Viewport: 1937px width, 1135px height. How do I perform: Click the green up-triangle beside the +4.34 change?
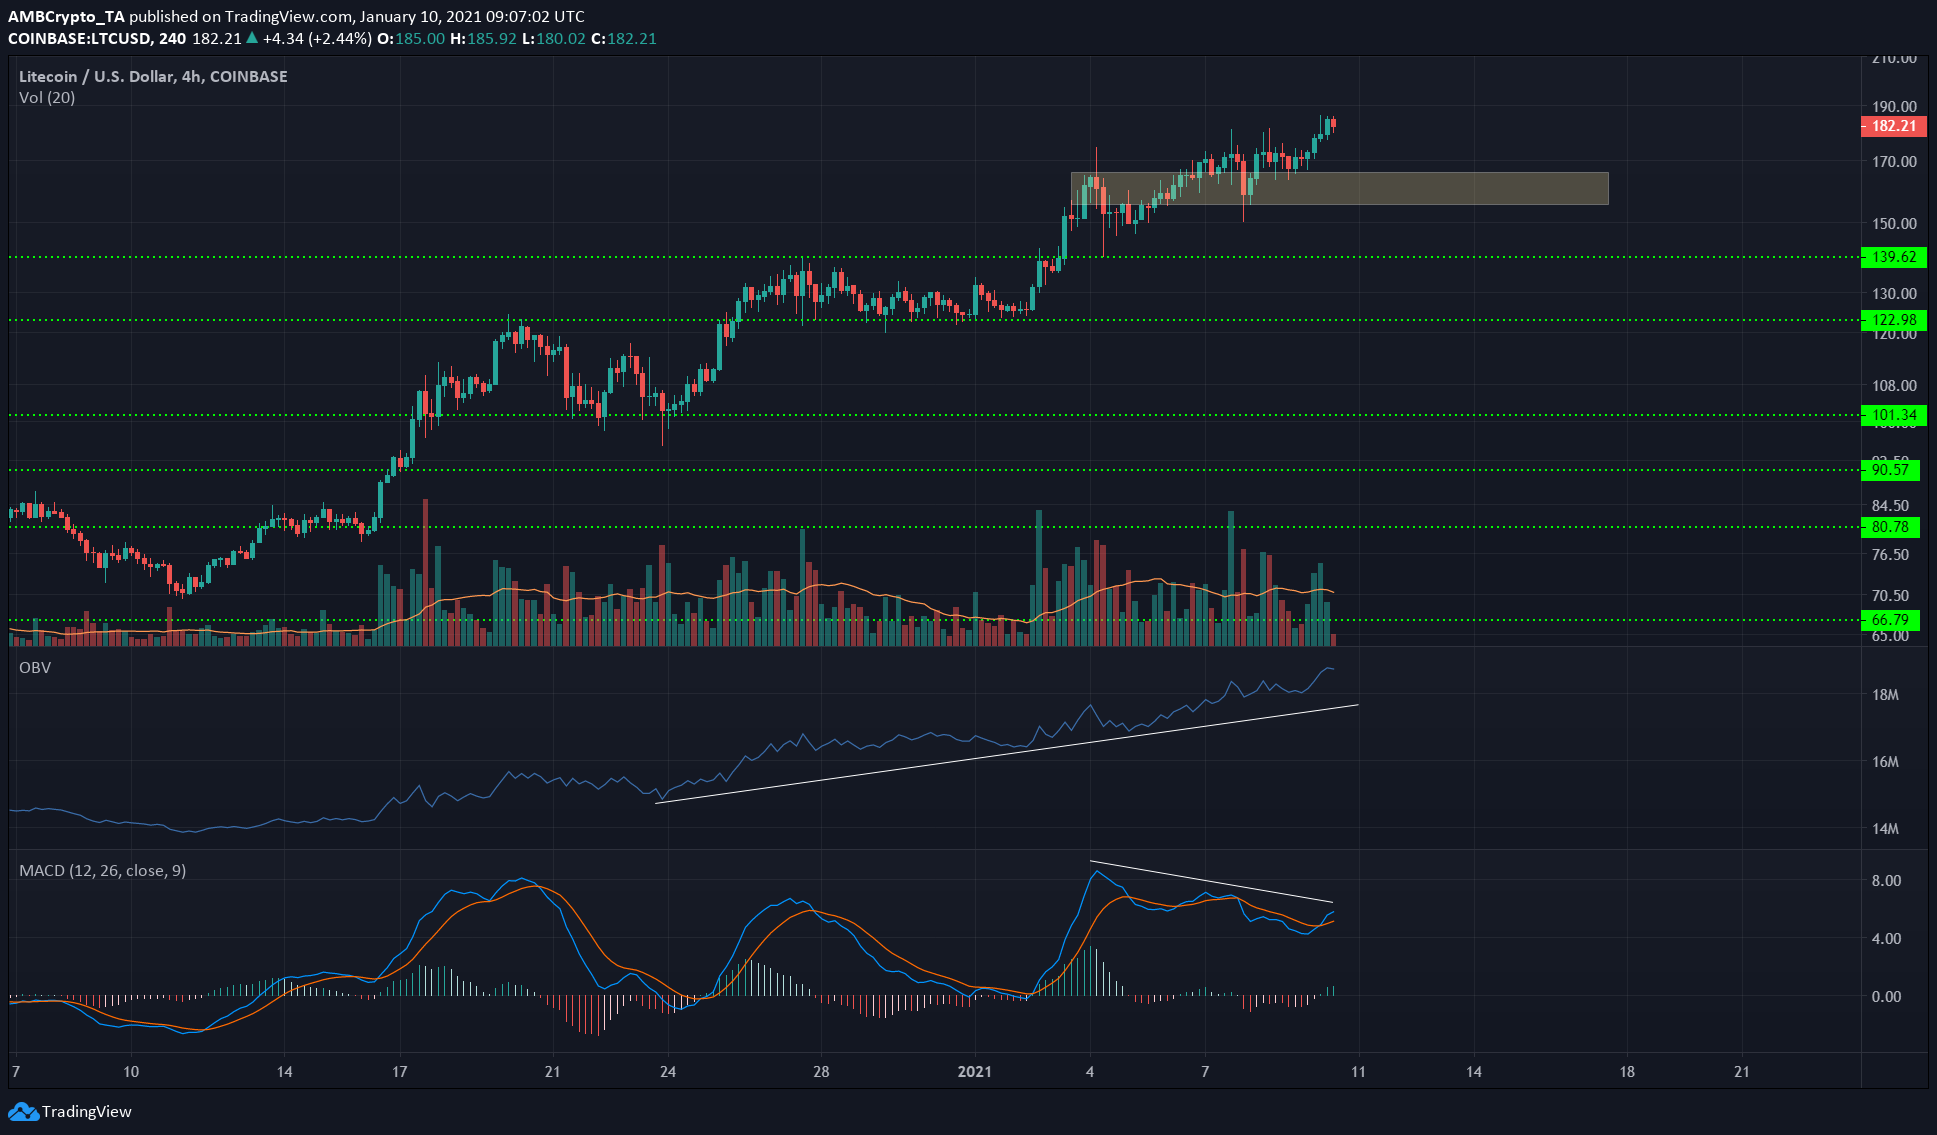[252, 38]
